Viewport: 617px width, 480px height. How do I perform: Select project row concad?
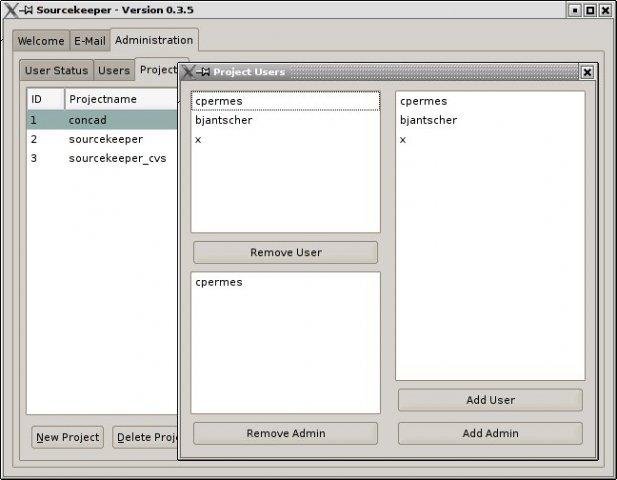[102, 120]
